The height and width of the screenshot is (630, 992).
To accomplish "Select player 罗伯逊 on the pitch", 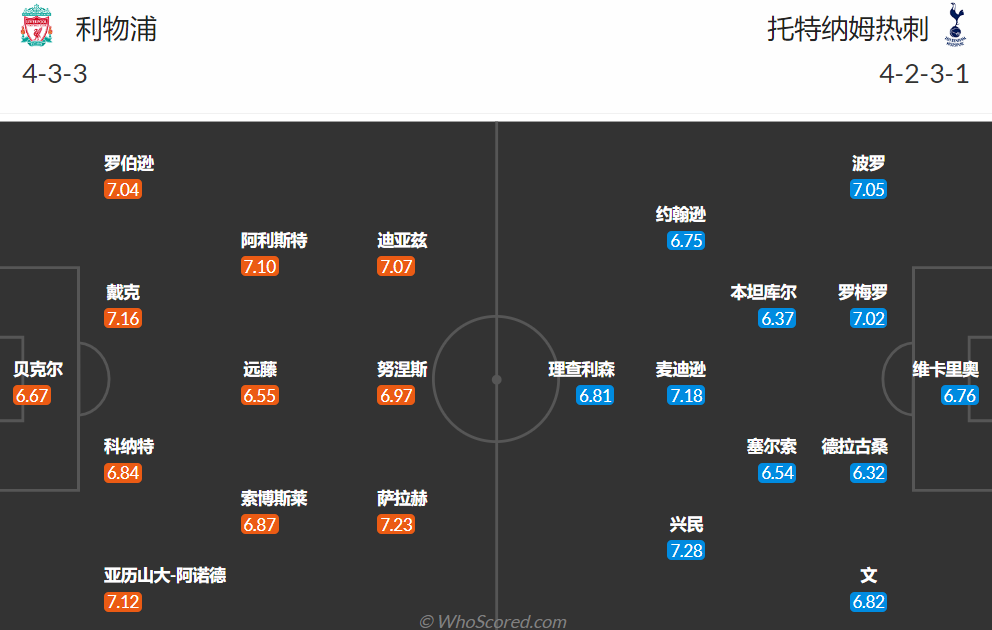I will (x=129, y=163).
